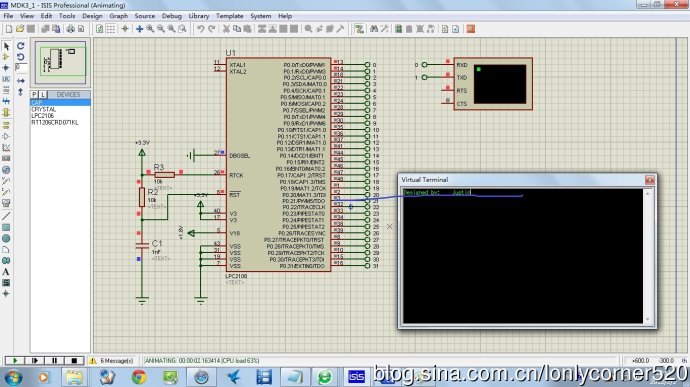
Task: Open the 6 Message(s) warning log
Action: [112, 361]
